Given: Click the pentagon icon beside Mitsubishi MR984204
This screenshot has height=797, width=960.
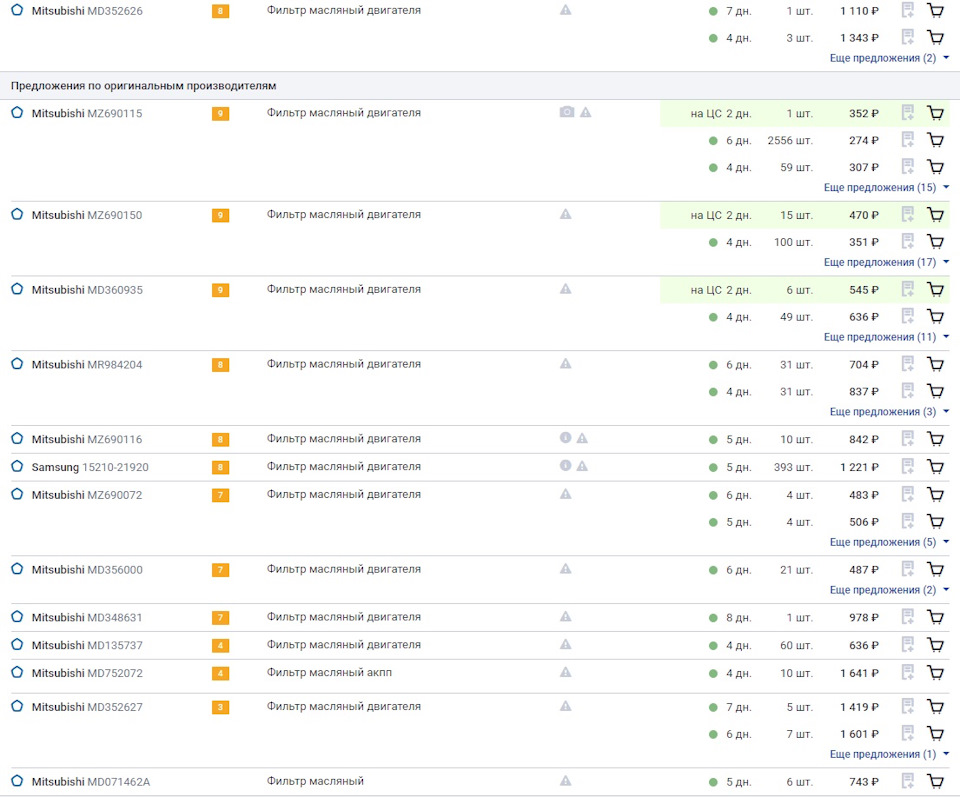Looking at the screenshot, I should pyautogui.click(x=17, y=364).
